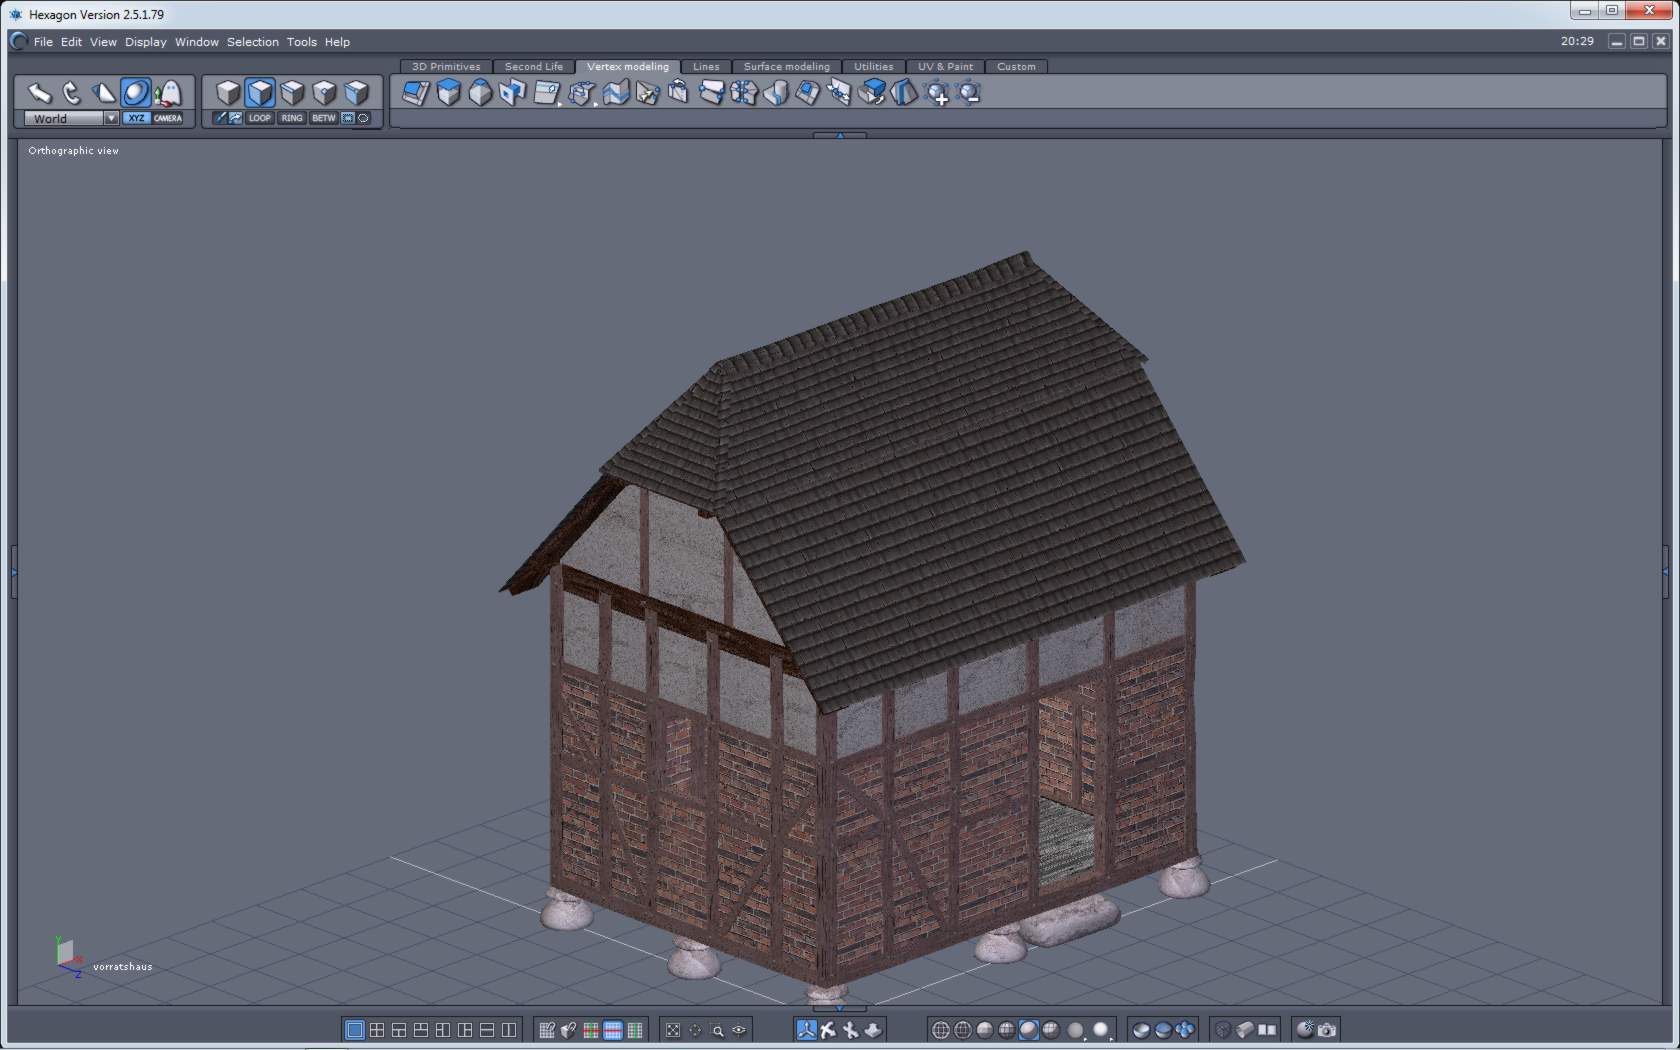The width and height of the screenshot is (1680, 1050).
Task: Open the grid options checklist icon
Action: (547, 1030)
